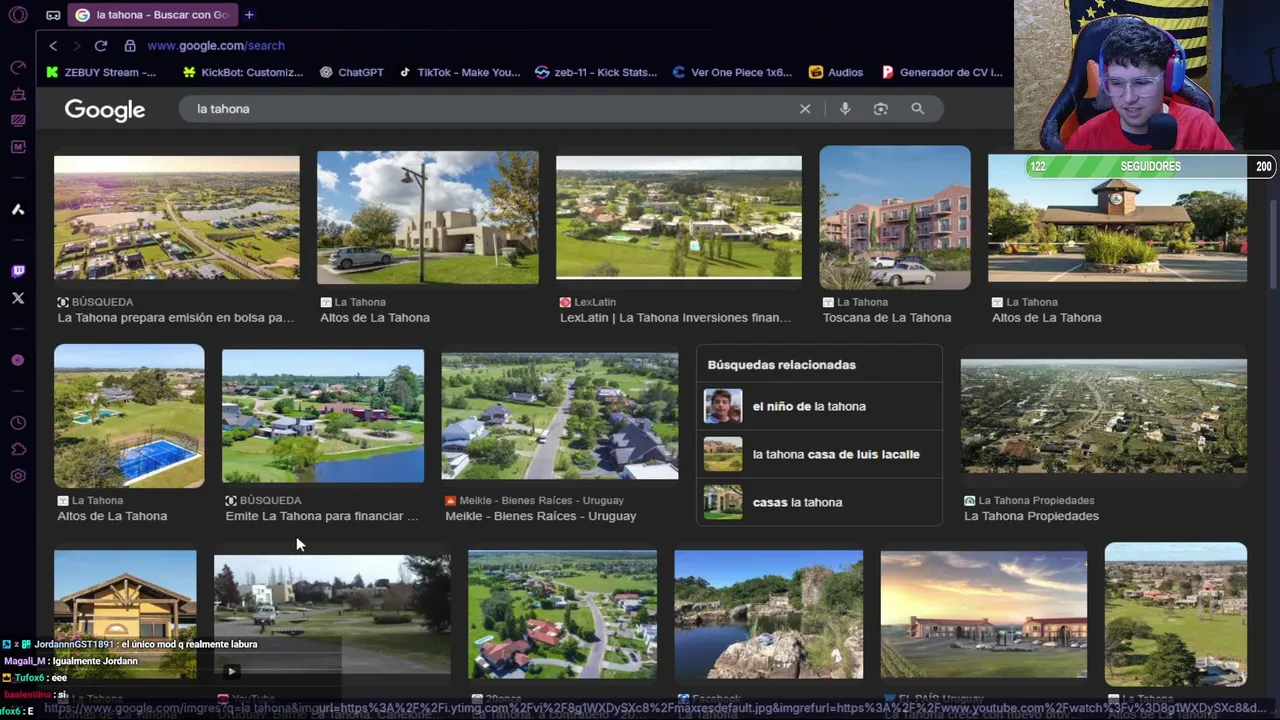
Task: Select the 'la tahona - Buscar con Google' tab
Action: tap(153, 15)
